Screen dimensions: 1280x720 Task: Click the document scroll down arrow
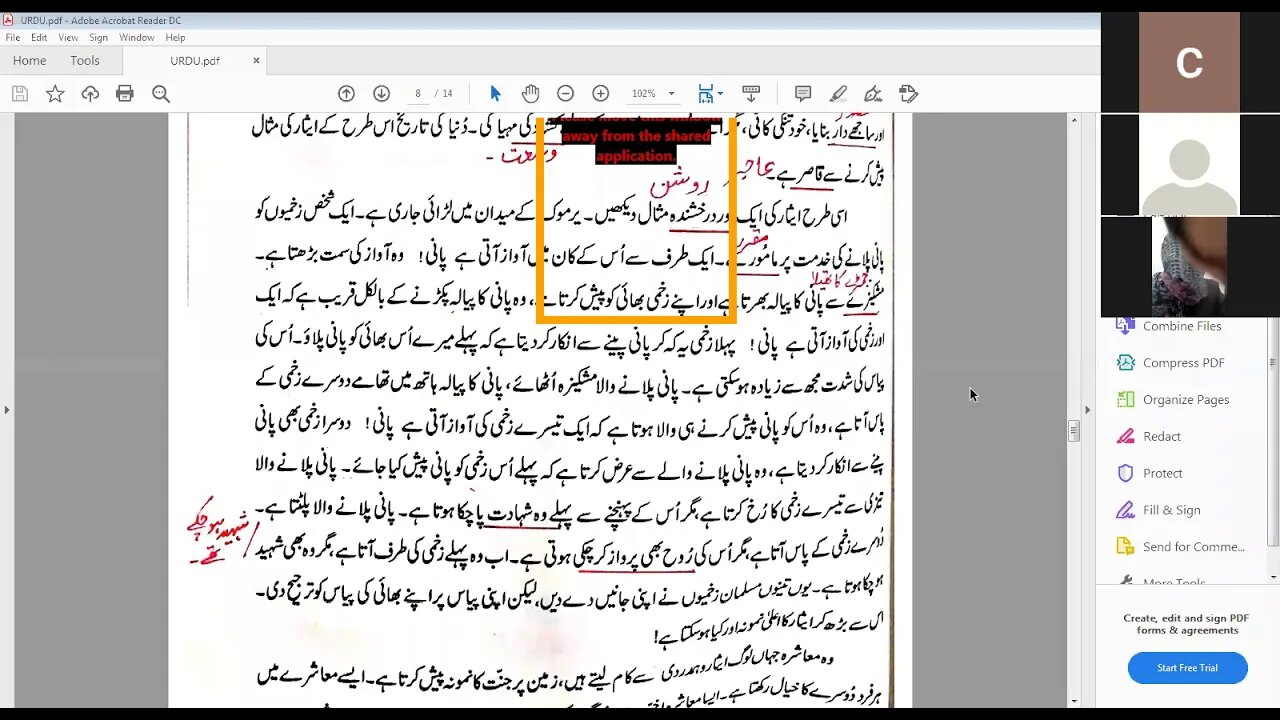[x=1074, y=701]
